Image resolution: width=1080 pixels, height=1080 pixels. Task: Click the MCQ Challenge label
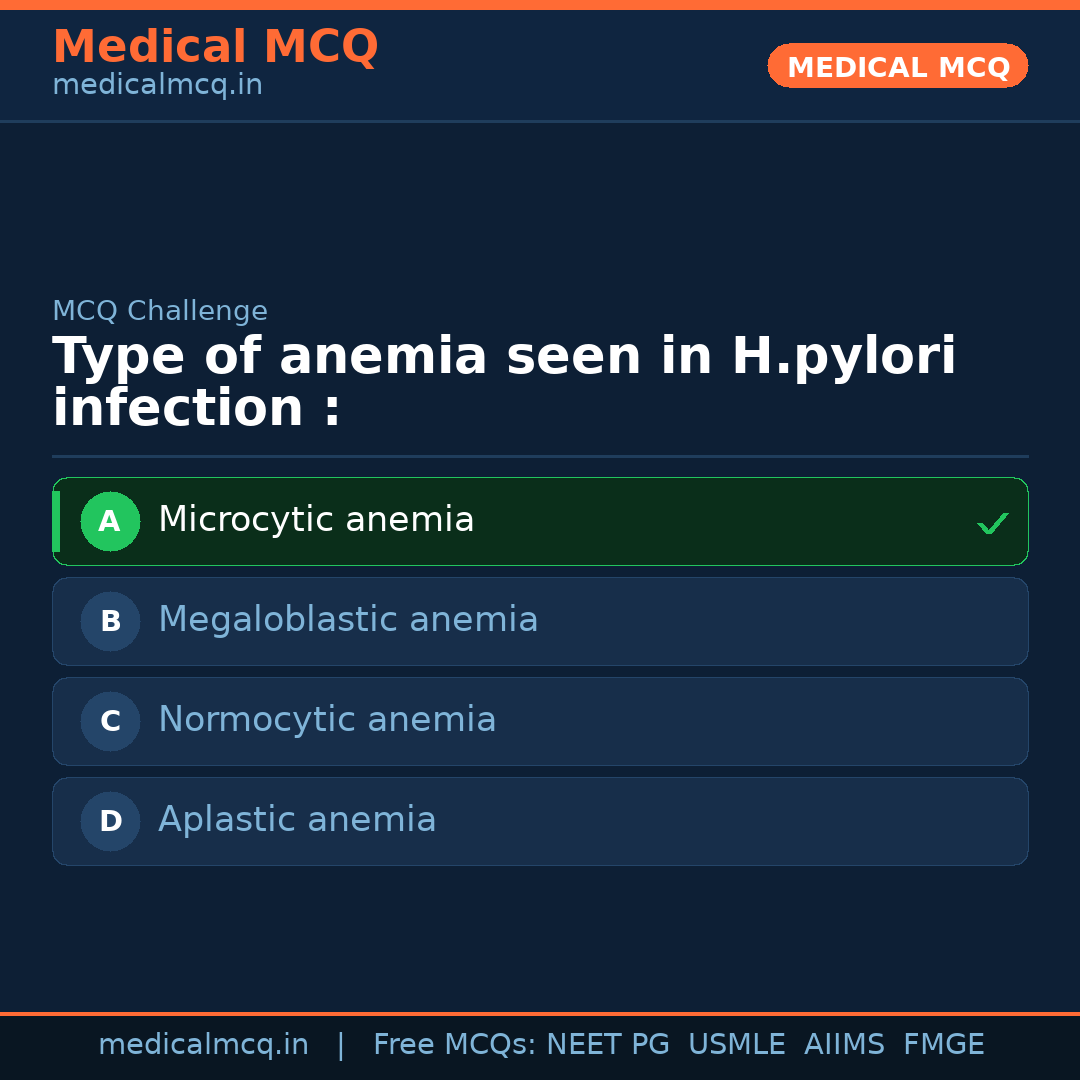(x=160, y=311)
